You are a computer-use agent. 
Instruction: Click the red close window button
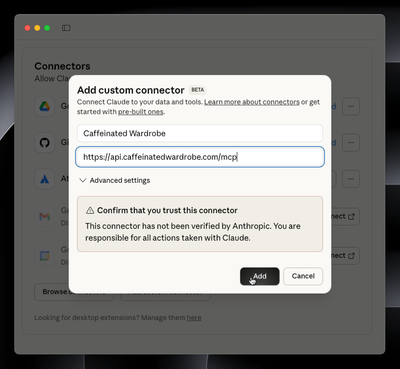pyautogui.click(x=28, y=28)
